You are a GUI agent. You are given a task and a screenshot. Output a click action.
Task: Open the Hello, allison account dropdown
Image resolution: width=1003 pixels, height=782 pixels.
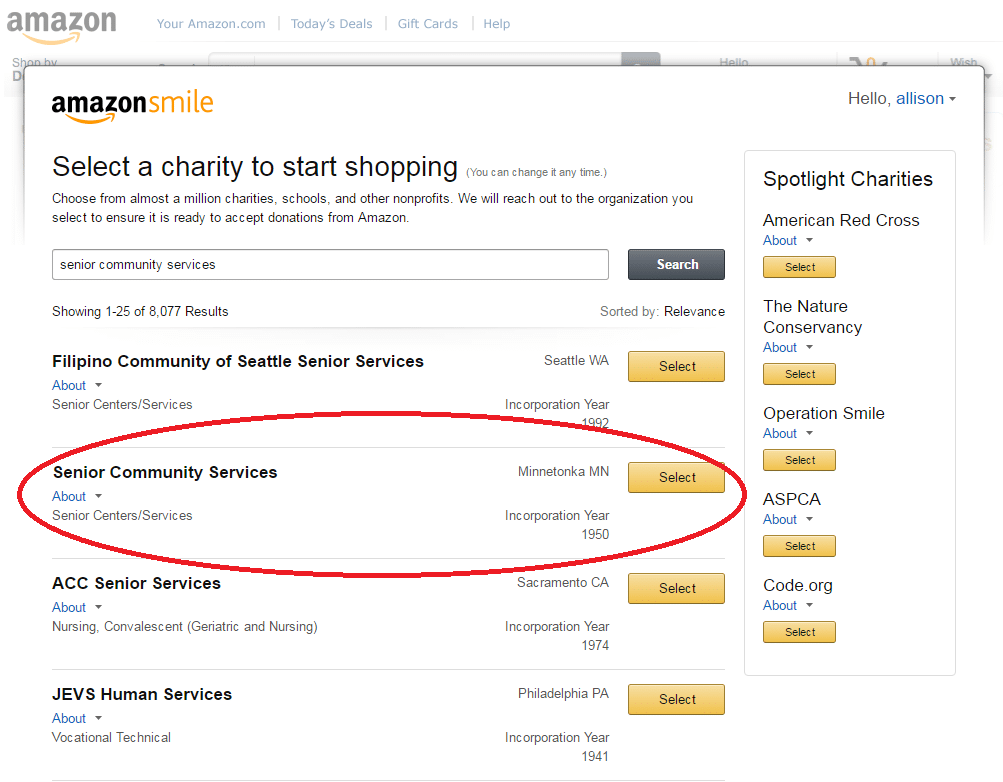901,99
